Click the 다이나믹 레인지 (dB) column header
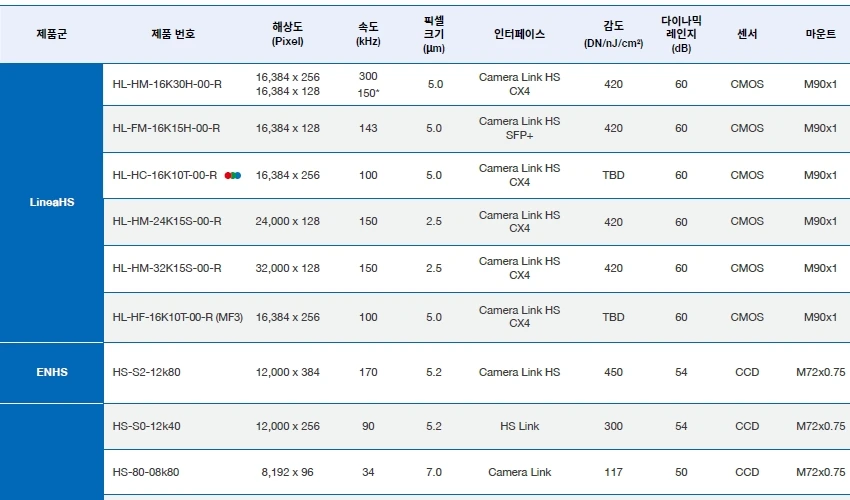Image resolution: width=850 pixels, height=500 pixels. pyautogui.click(x=681, y=33)
